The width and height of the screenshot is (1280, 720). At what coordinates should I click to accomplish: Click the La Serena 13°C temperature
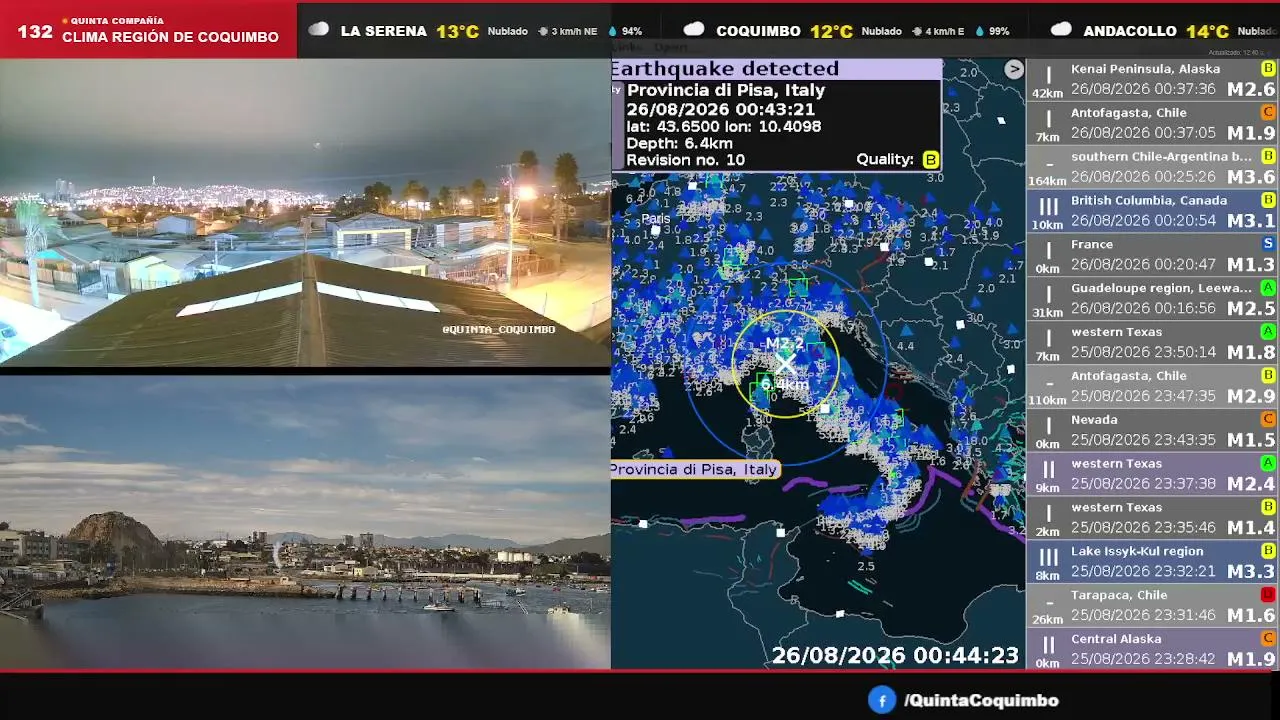point(457,31)
